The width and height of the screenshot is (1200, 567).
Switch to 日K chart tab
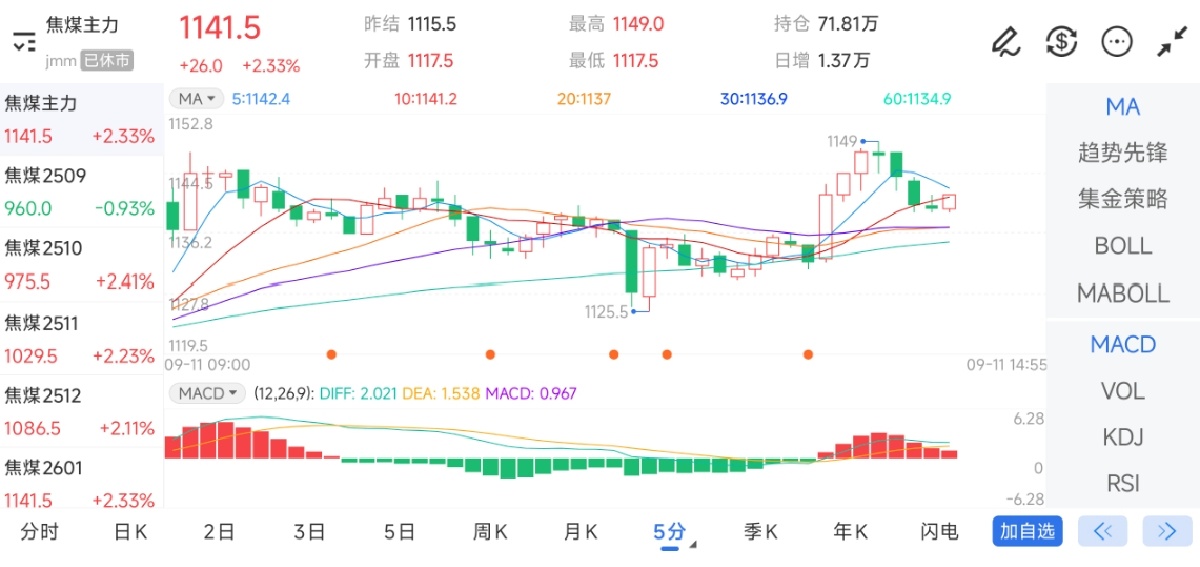[130, 532]
